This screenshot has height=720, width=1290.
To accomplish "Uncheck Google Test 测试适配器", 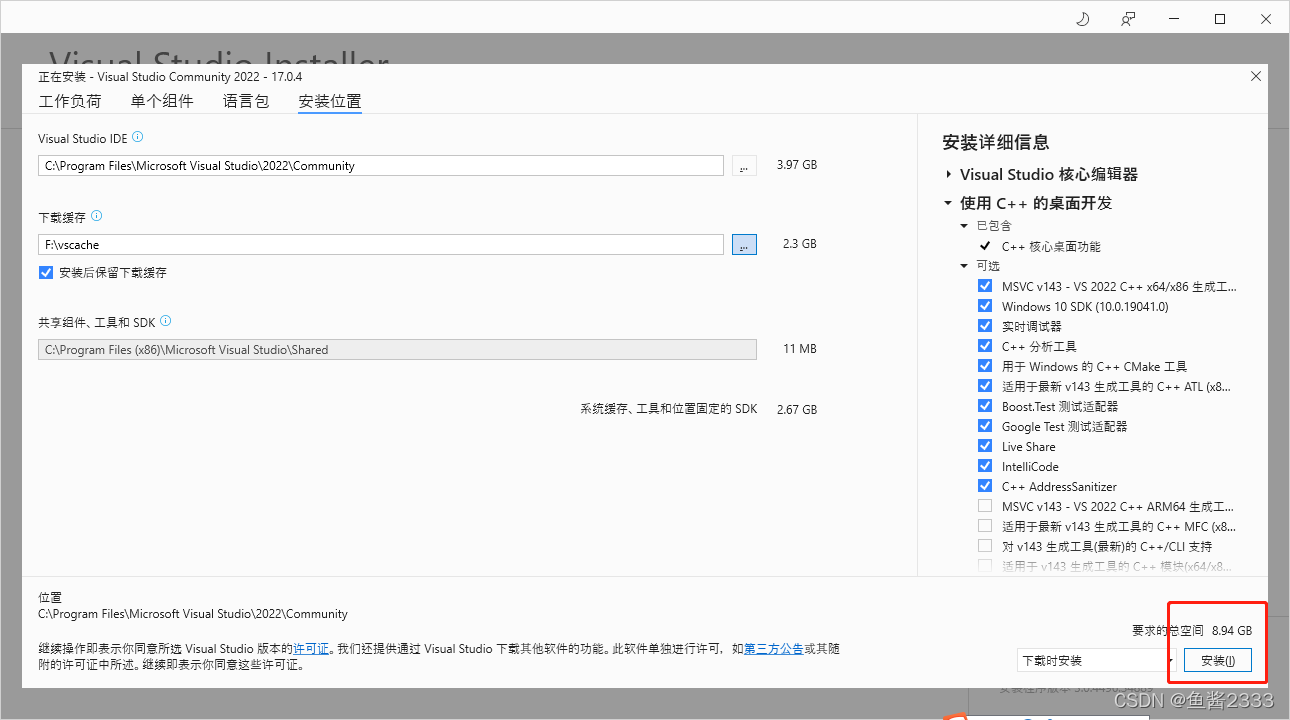I will (985, 426).
